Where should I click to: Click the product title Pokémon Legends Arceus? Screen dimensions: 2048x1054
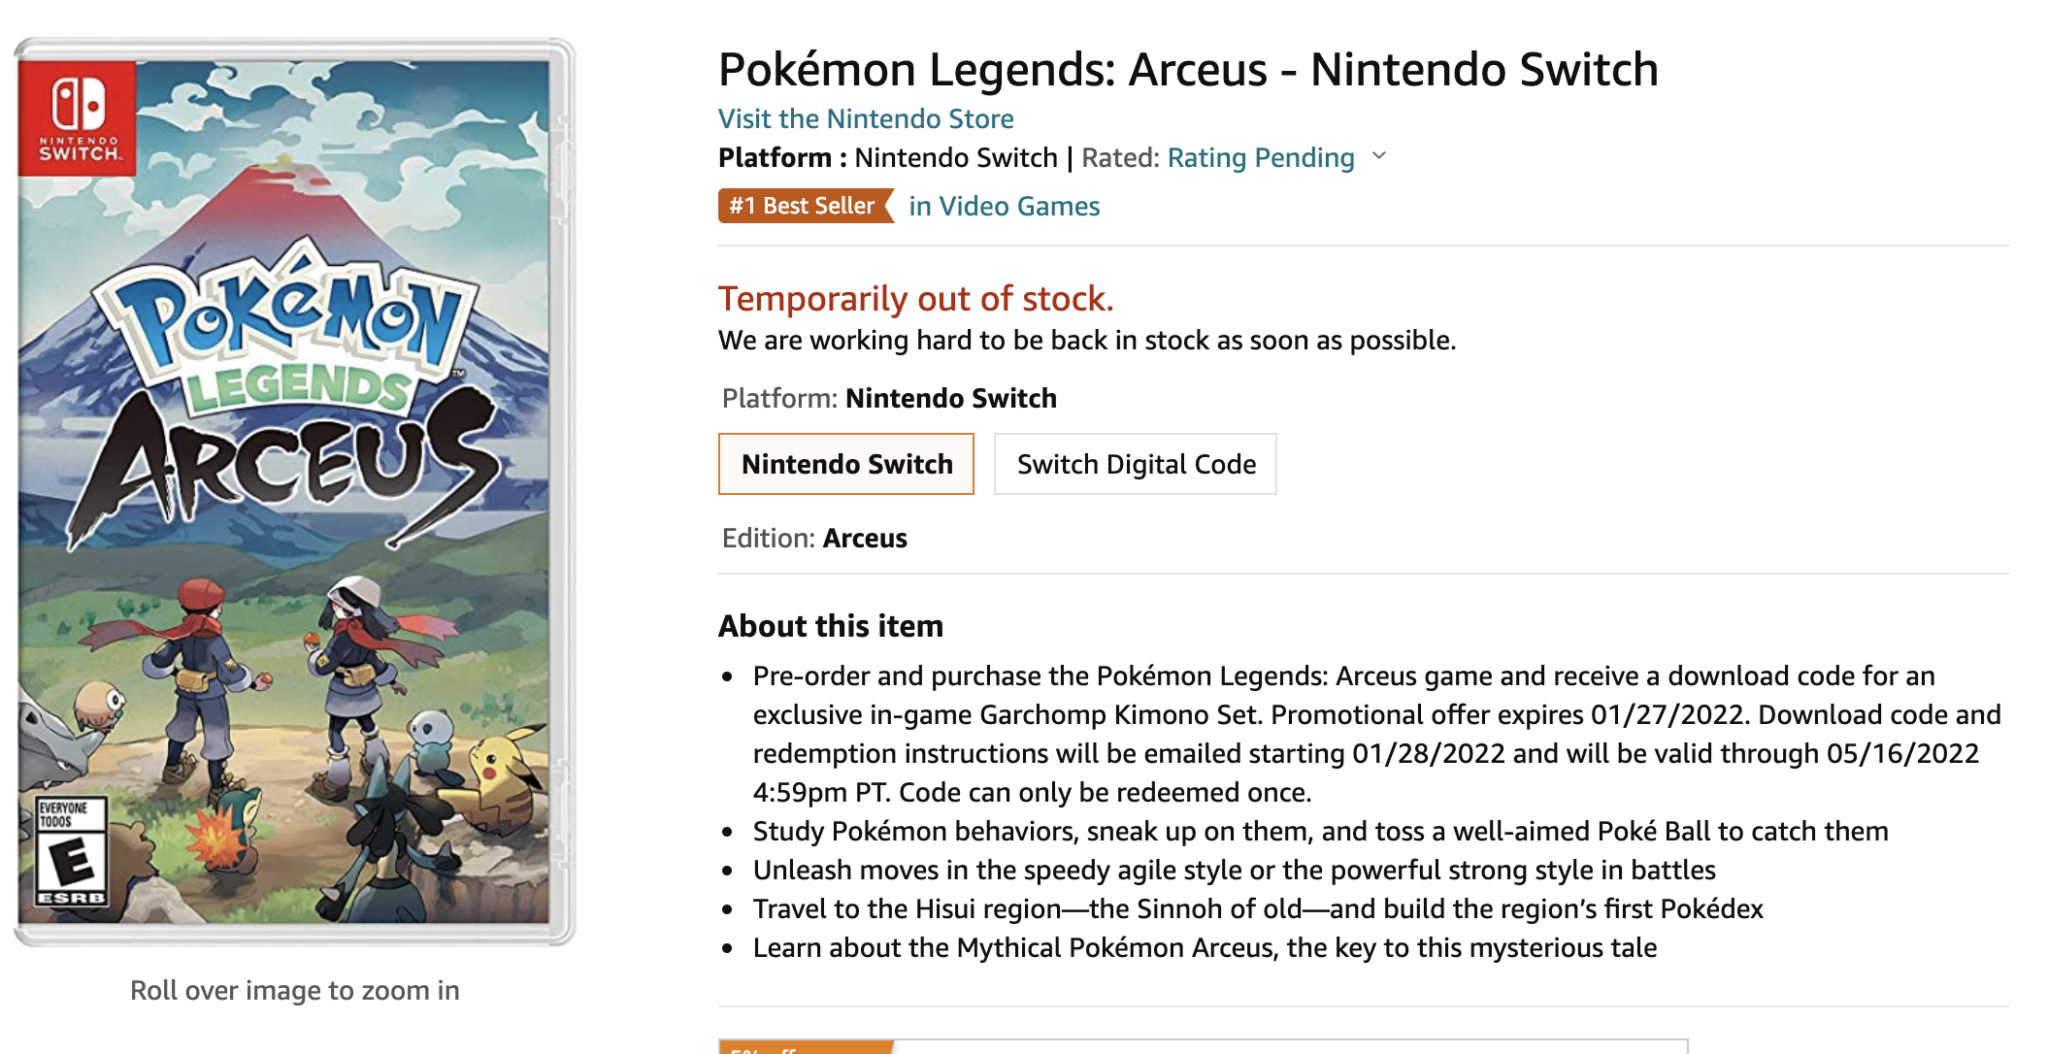coord(1186,69)
